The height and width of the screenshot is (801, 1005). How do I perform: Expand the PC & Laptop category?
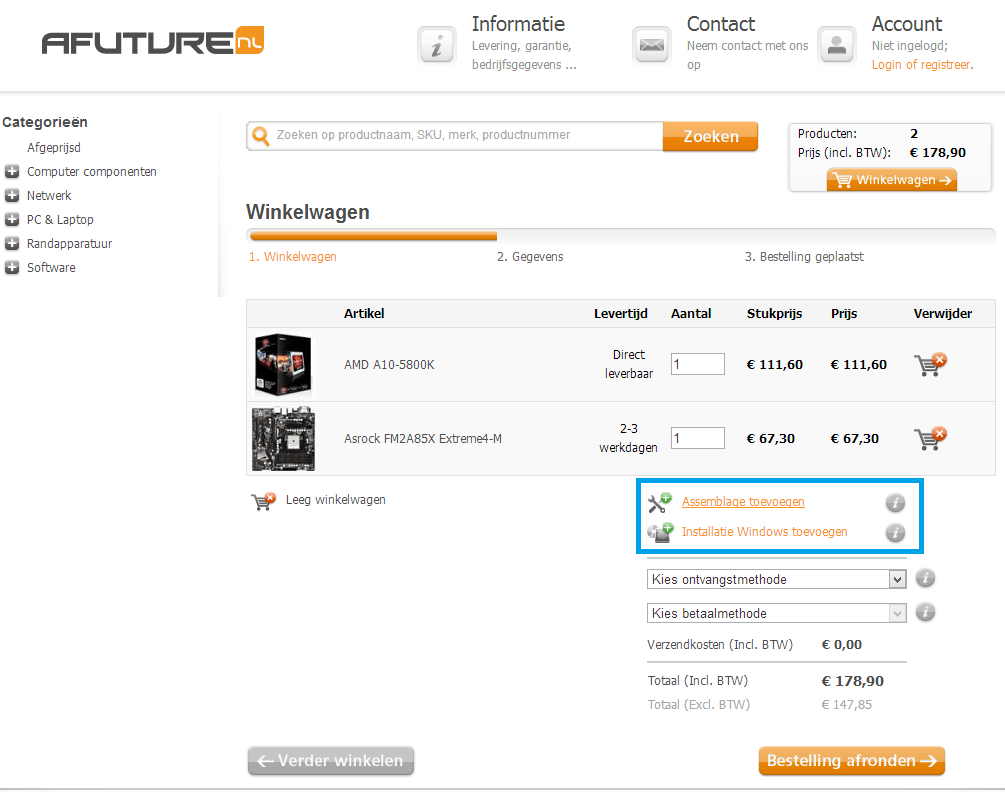pos(12,219)
